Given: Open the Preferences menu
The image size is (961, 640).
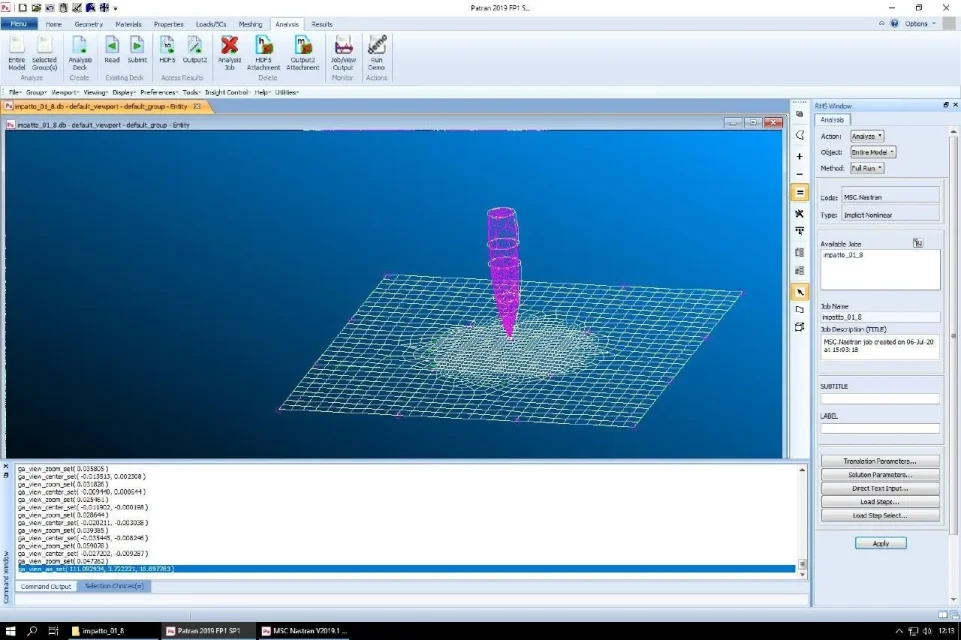Looking at the screenshot, I should (158, 92).
